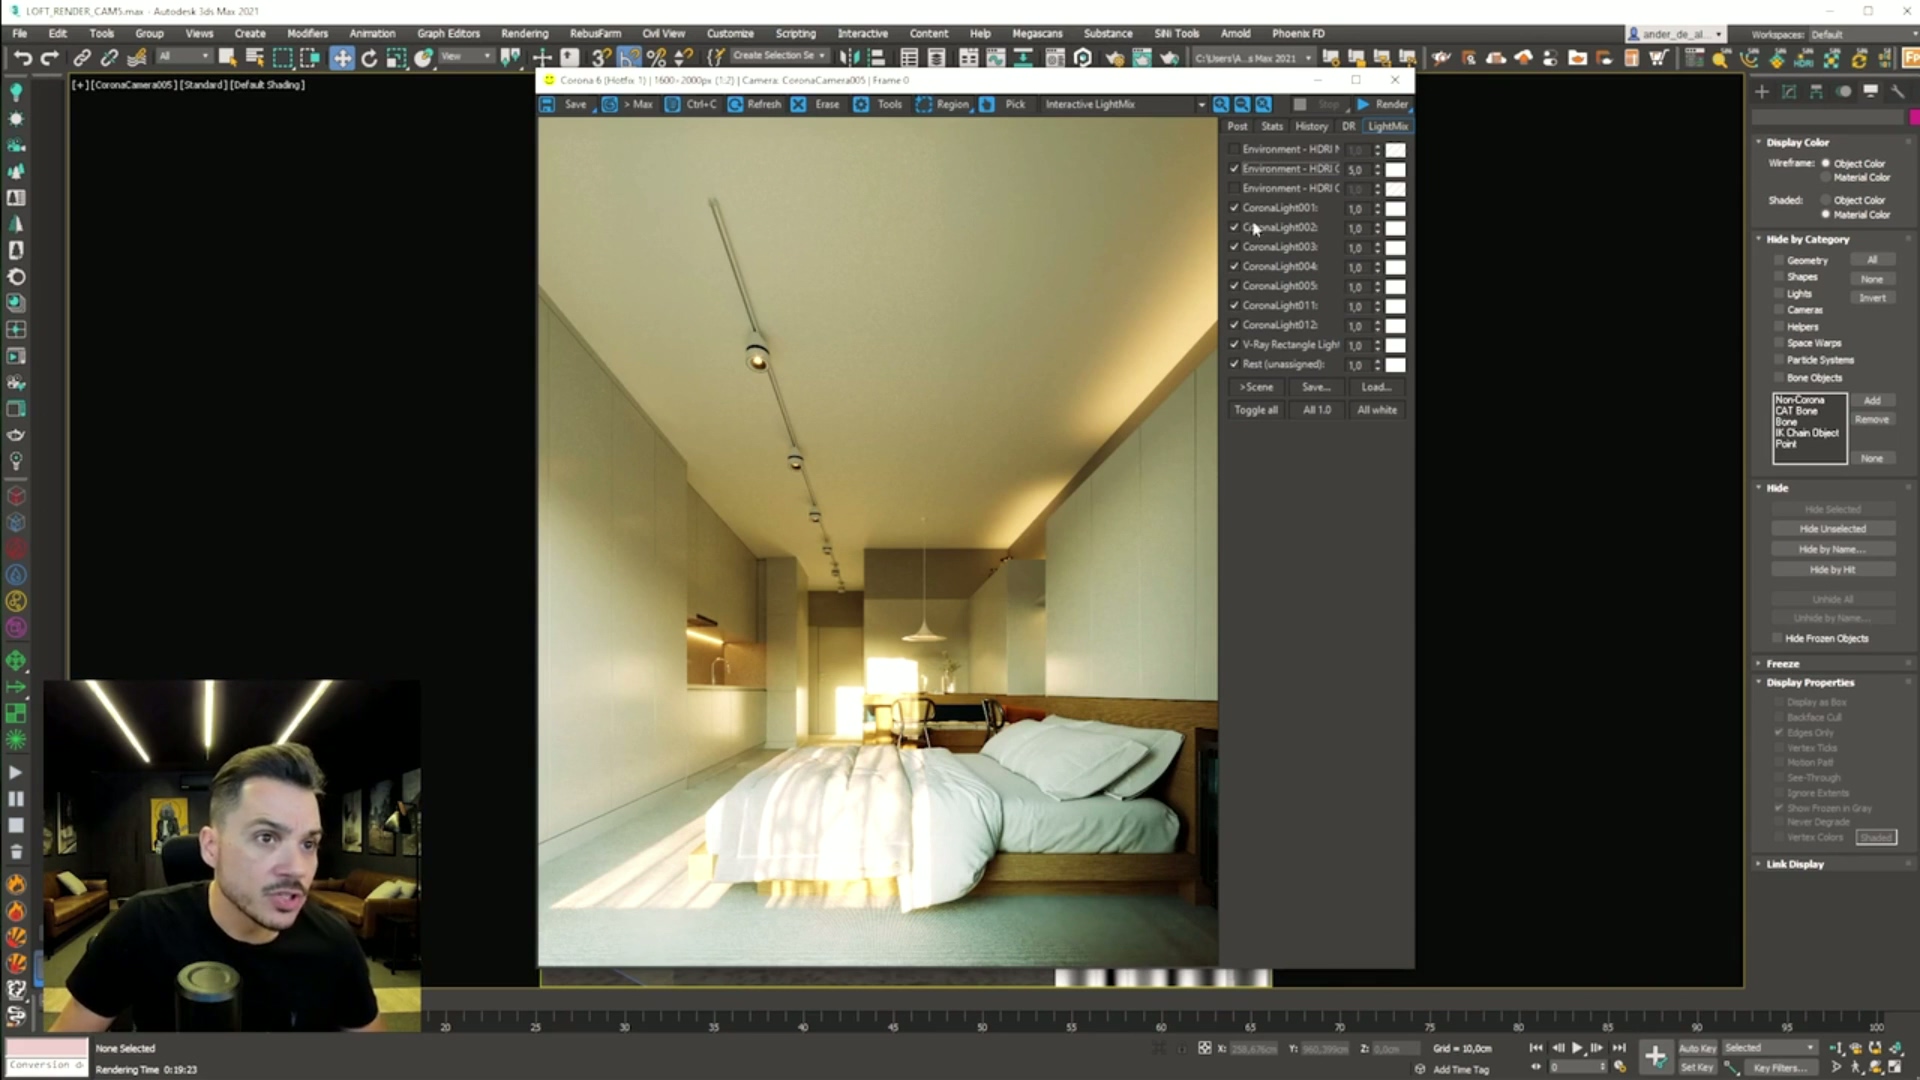Click the Save icon in Corona frame buffer
Viewport: 1920px width, 1080px height.
click(548, 104)
